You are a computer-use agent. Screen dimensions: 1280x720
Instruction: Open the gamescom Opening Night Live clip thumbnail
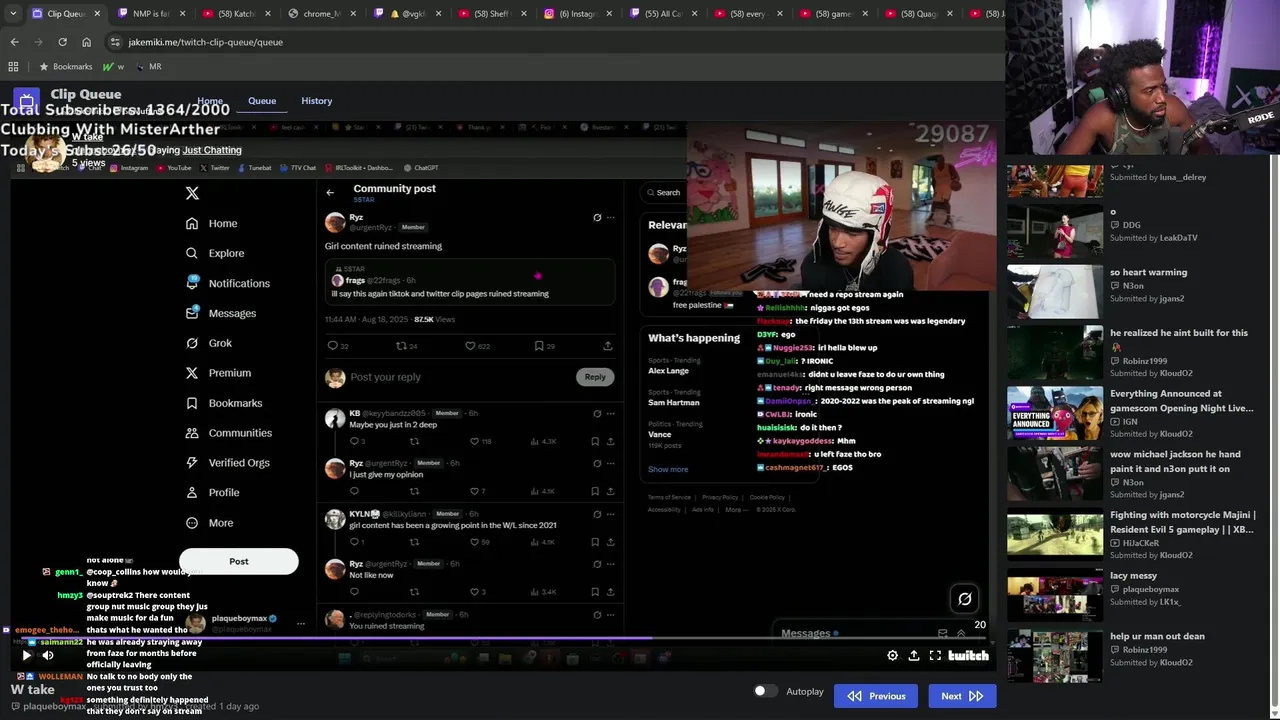coord(1055,413)
